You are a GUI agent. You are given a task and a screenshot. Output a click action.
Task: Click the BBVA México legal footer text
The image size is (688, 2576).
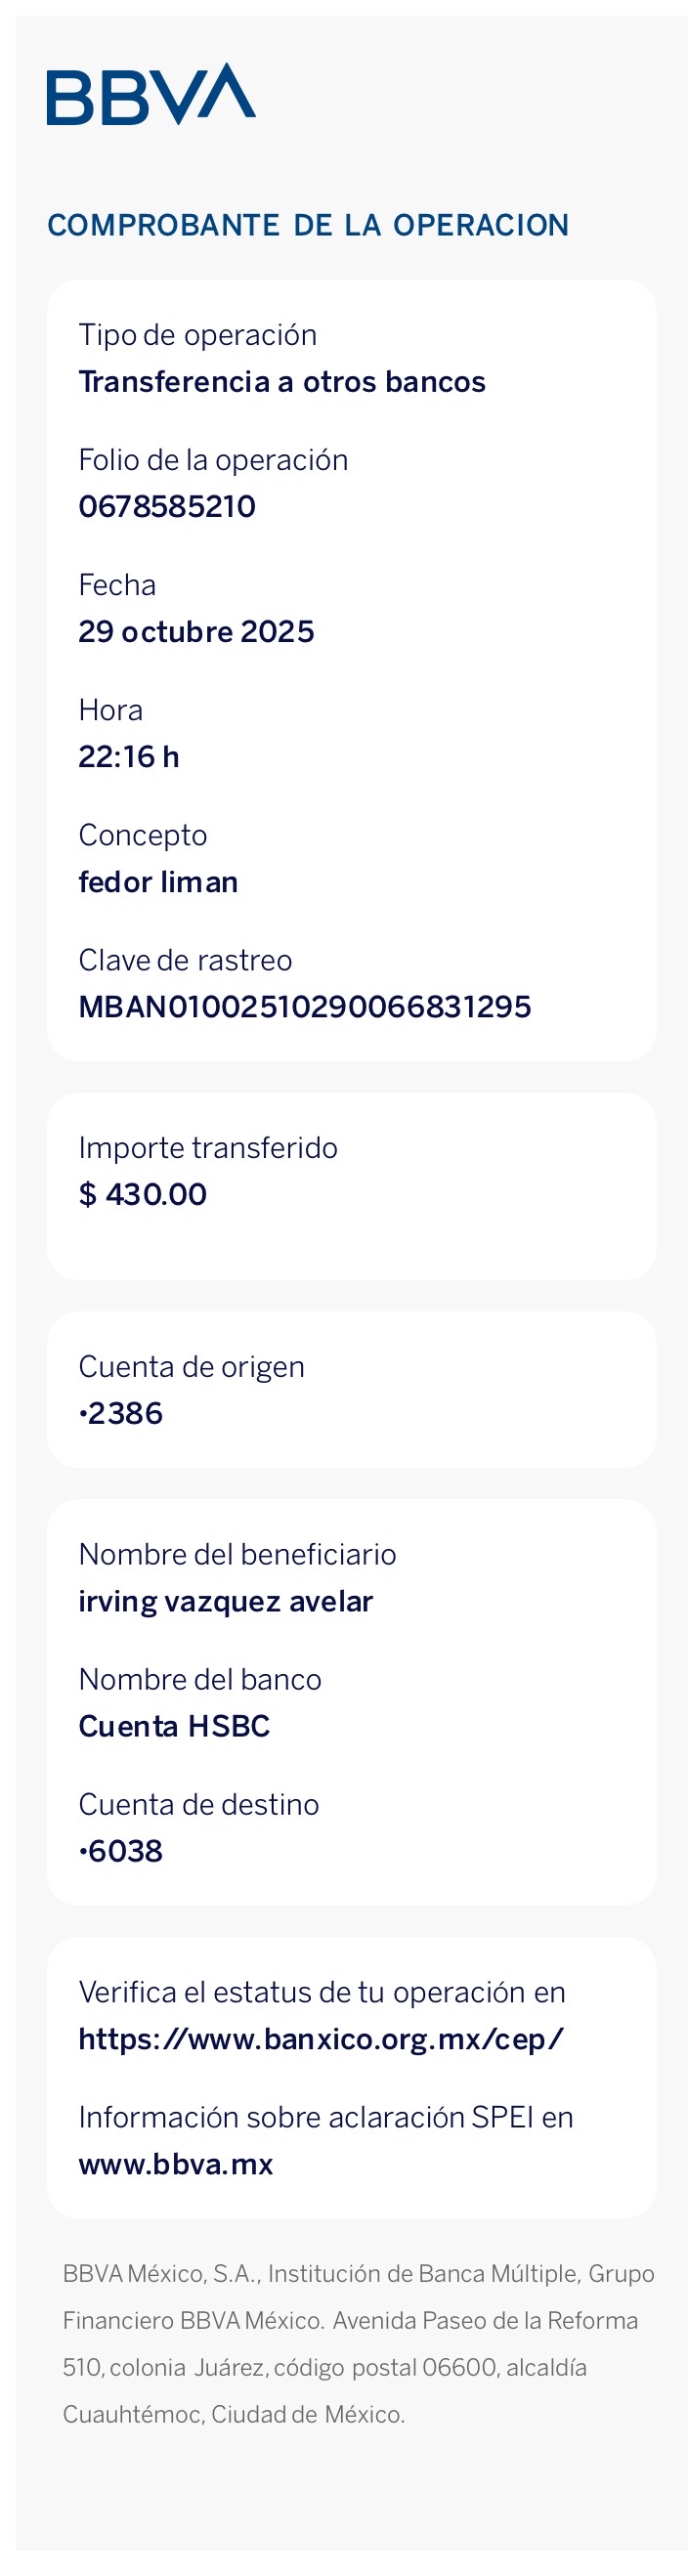pos(358,2343)
